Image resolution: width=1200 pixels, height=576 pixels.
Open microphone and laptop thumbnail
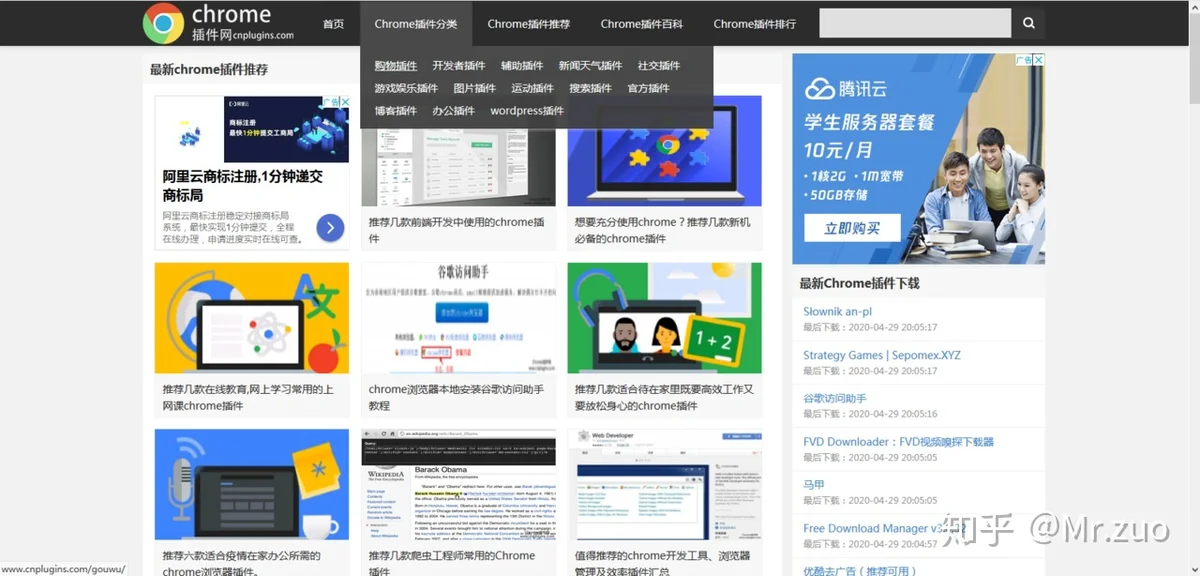pyautogui.click(x=252, y=485)
